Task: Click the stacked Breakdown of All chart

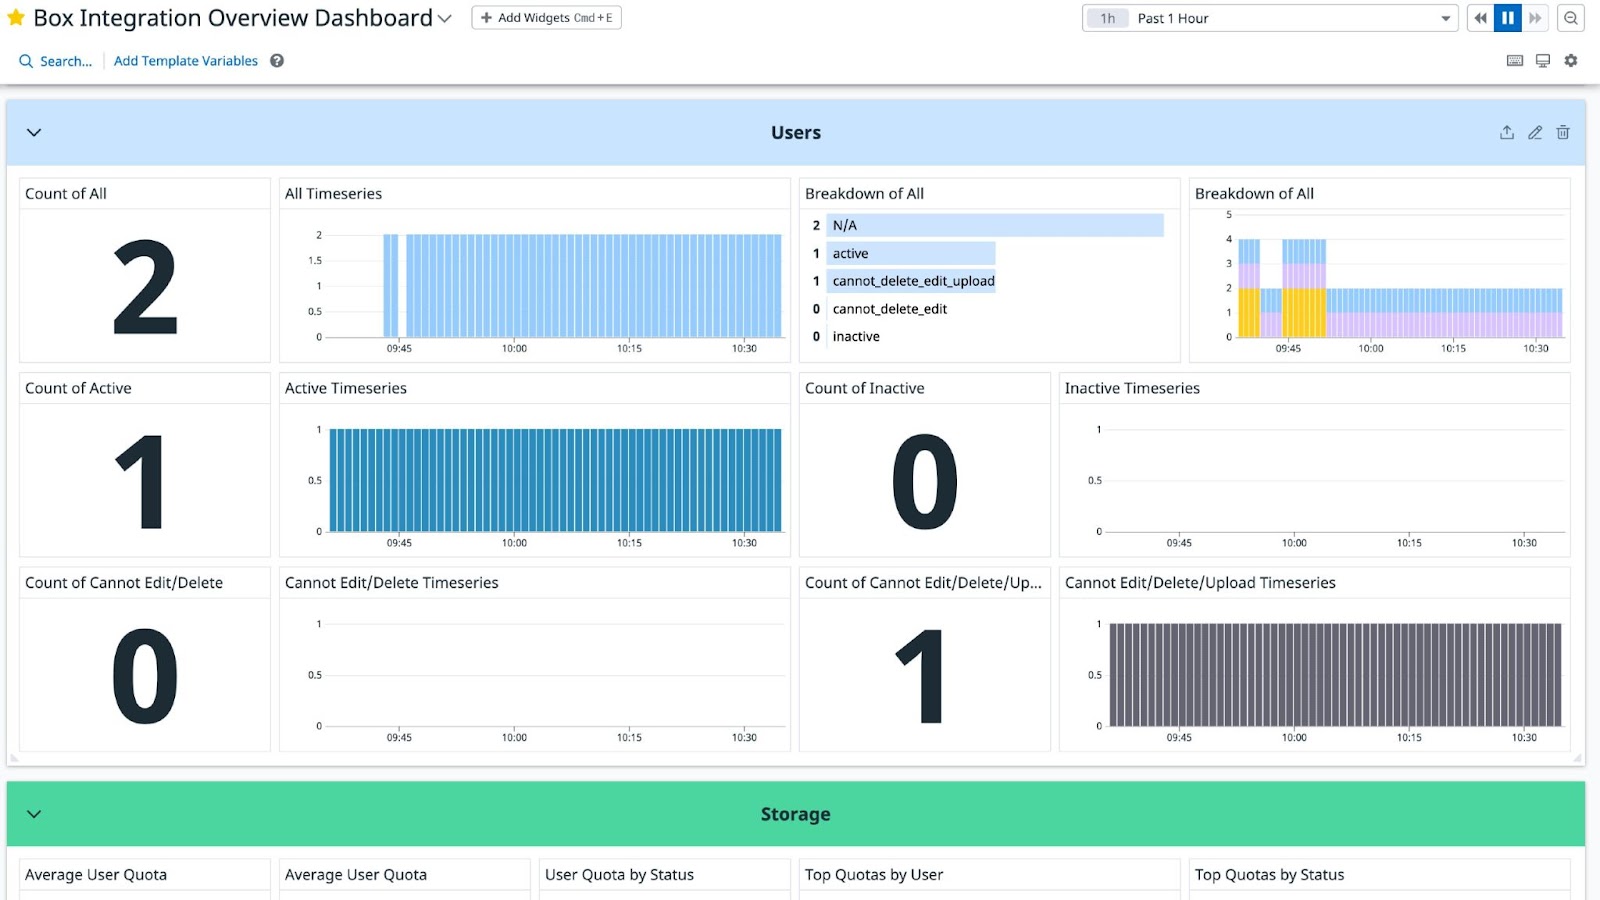Action: [1400, 289]
